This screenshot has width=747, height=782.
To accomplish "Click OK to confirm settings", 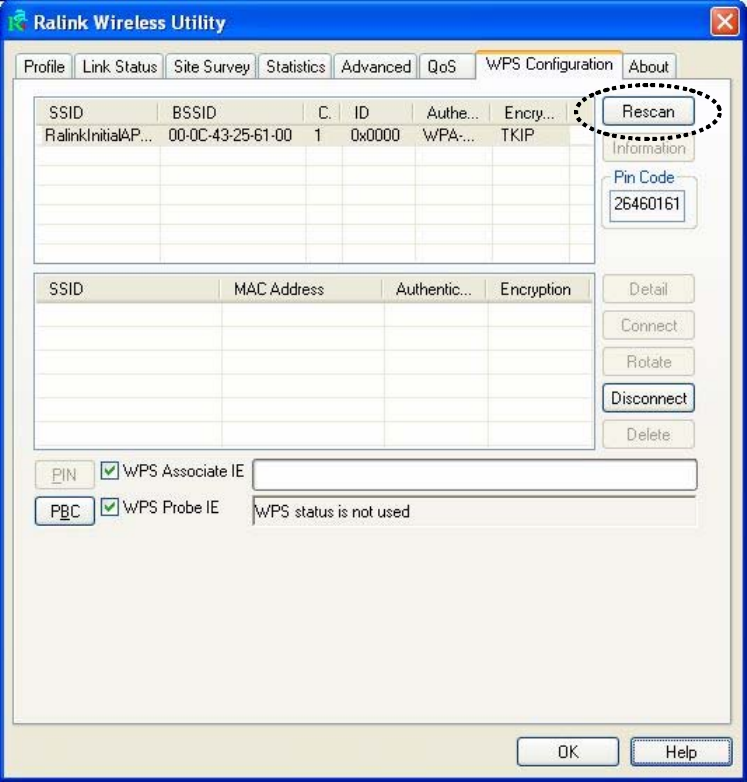I will click(x=568, y=752).
